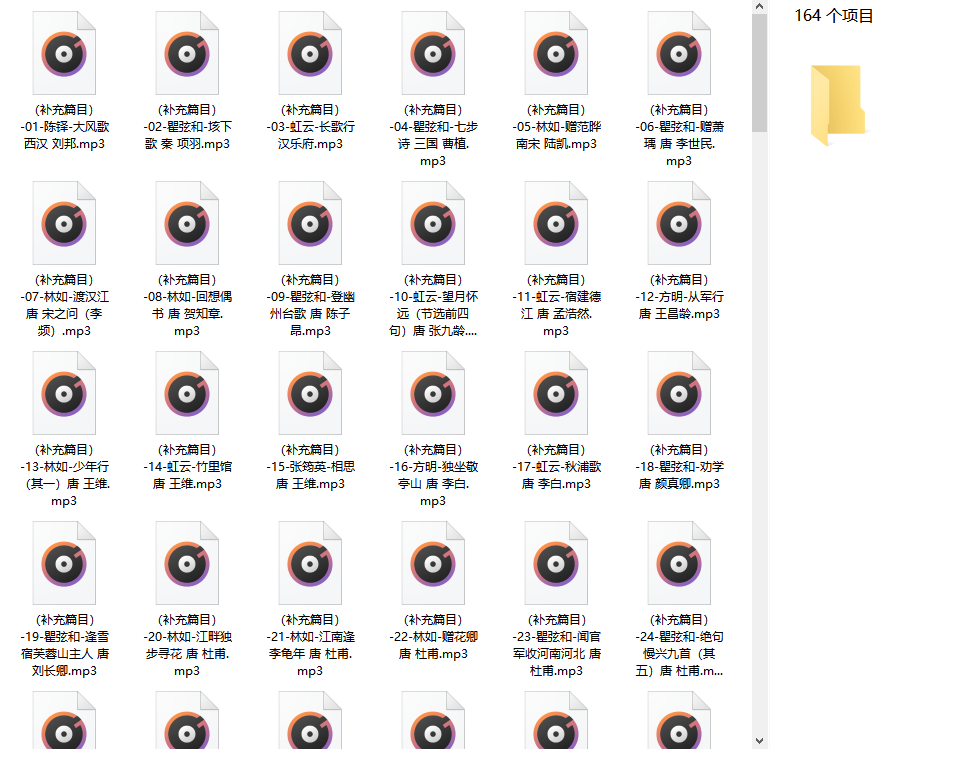956x763 pixels.
Task: Select the 03-虹云-长歌行 mp3 file icon
Action: click(310, 54)
